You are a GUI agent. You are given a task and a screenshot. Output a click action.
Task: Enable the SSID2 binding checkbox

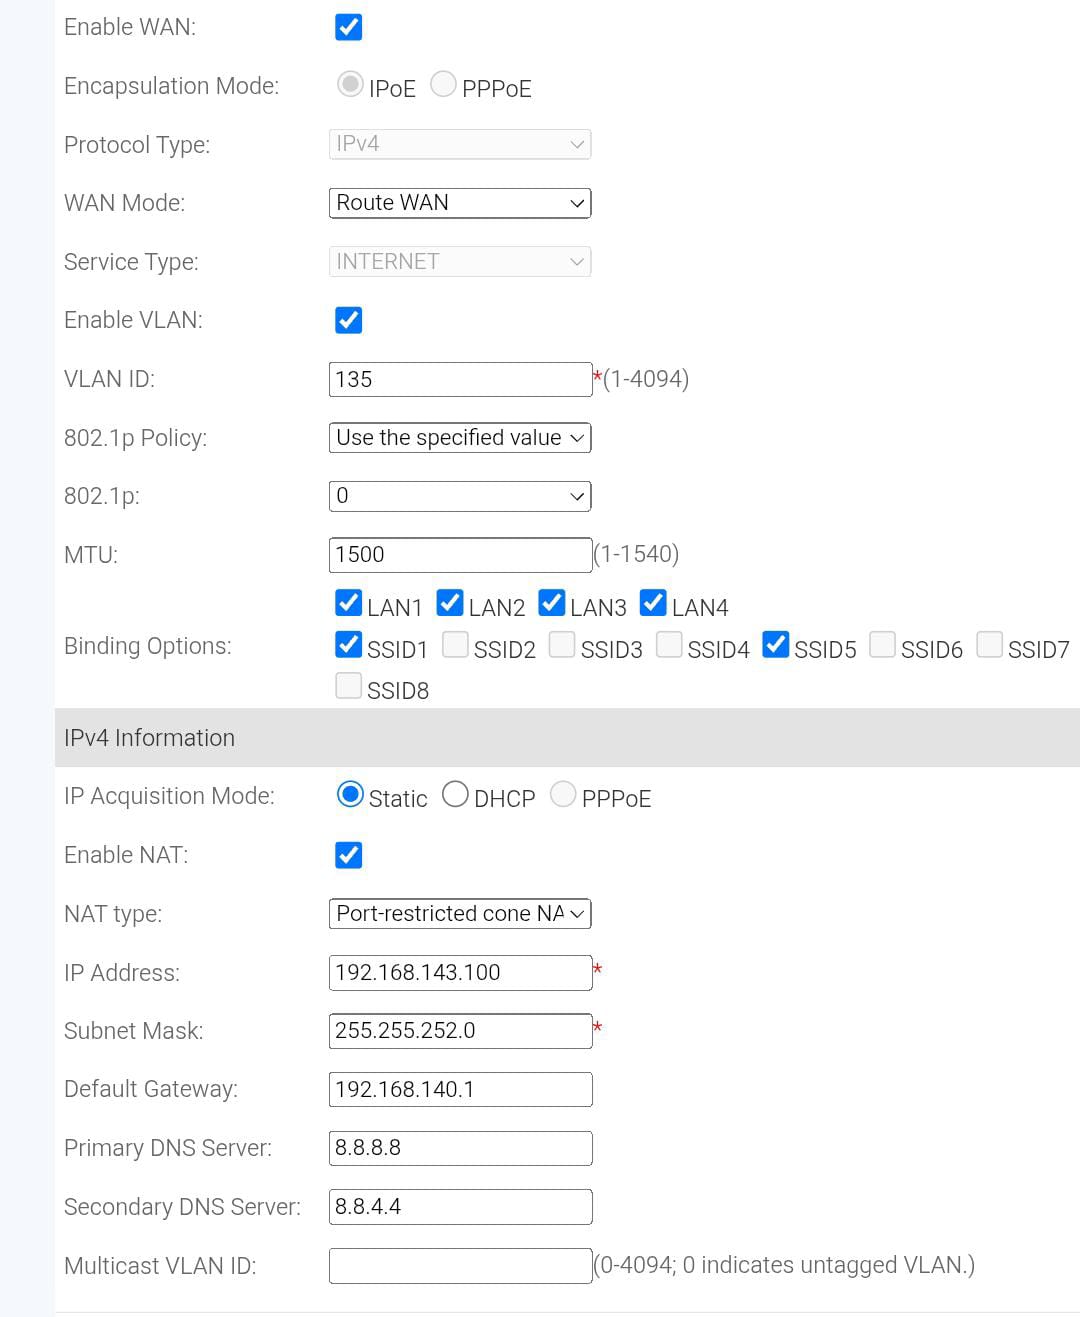(455, 644)
